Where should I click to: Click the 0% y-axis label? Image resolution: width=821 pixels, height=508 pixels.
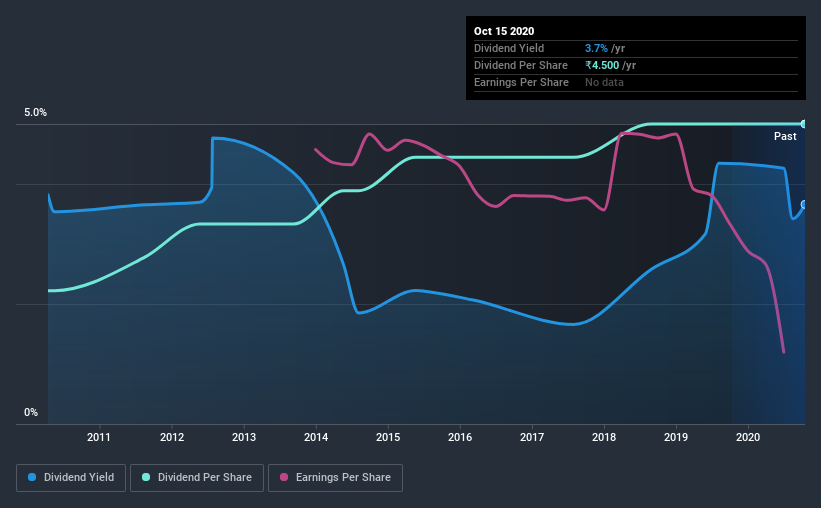tap(31, 413)
